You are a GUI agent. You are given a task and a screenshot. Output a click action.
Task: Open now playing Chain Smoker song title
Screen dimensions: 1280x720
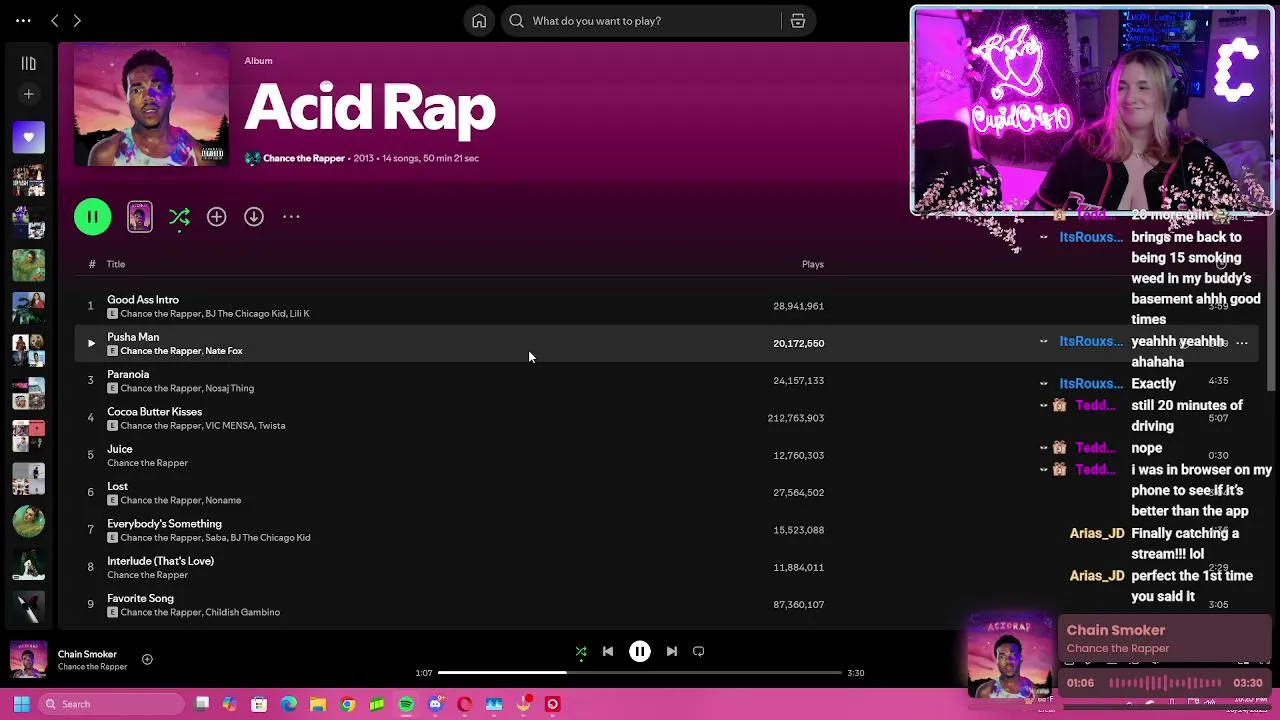click(87, 654)
